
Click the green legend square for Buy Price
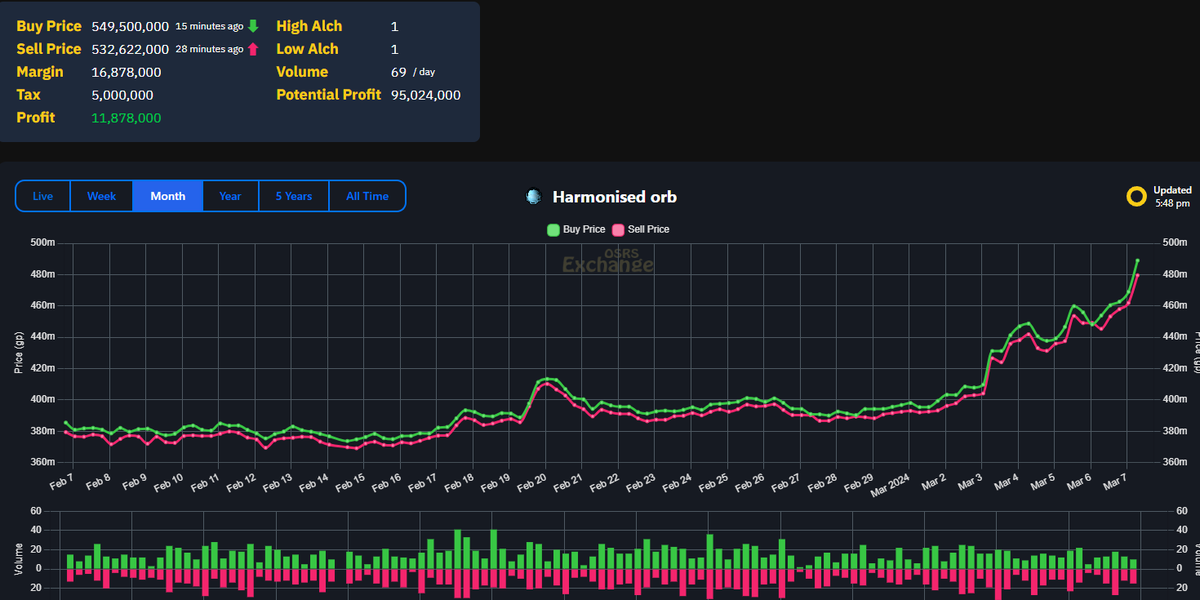click(554, 229)
